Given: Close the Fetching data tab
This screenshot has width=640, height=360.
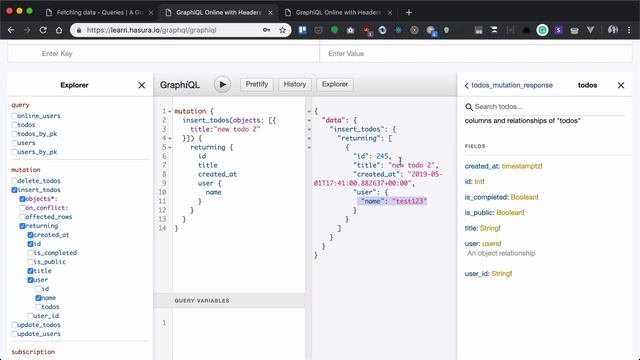Looking at the screenshot, I should (x=151, y=13).
